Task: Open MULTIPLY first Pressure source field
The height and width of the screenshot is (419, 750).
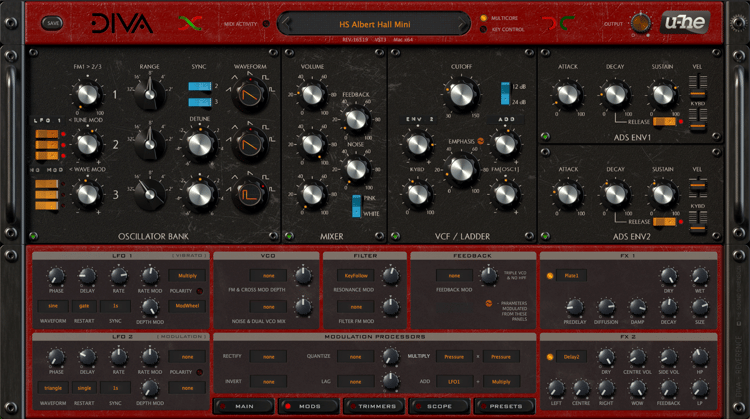Action: click(x=454, y=357)
